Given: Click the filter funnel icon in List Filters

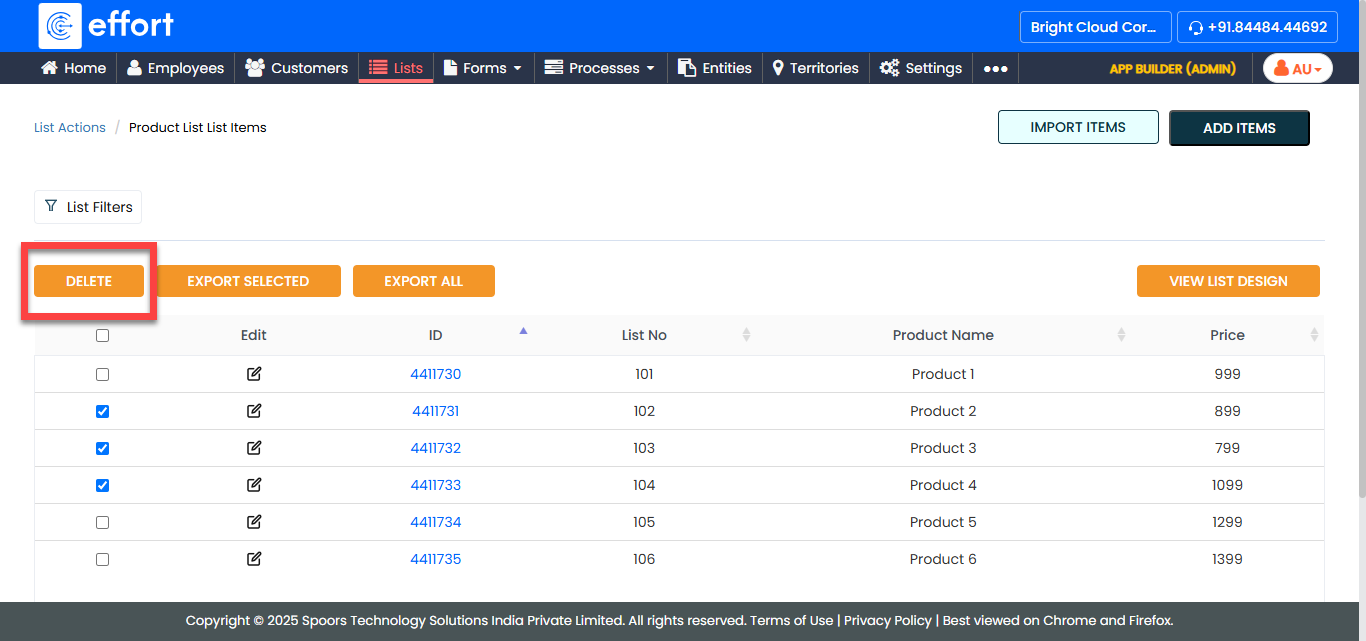Looking at the screenshot, I should [x=51, y=206].
